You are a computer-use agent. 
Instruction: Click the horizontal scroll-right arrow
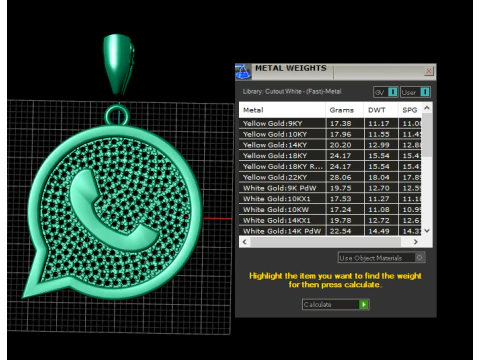click(416, 242)
